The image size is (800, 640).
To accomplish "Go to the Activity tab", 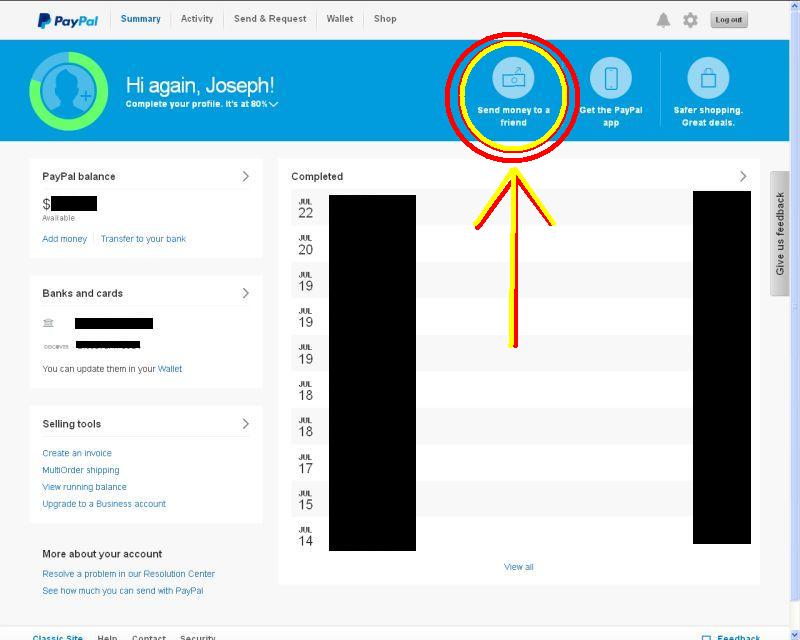I will pyautogui.click(x=197, y=19).
